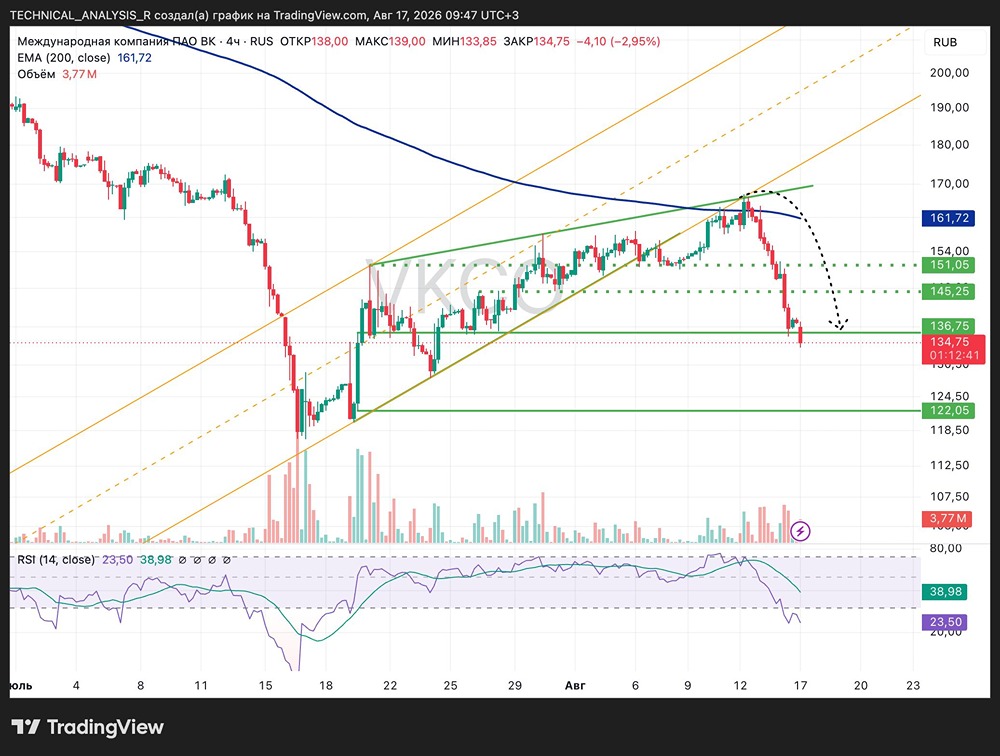The height and width of the screenshot is (756, 1000).
Task: Click the teal RSI axis label 38,98
Action: [x=945, y=591]
